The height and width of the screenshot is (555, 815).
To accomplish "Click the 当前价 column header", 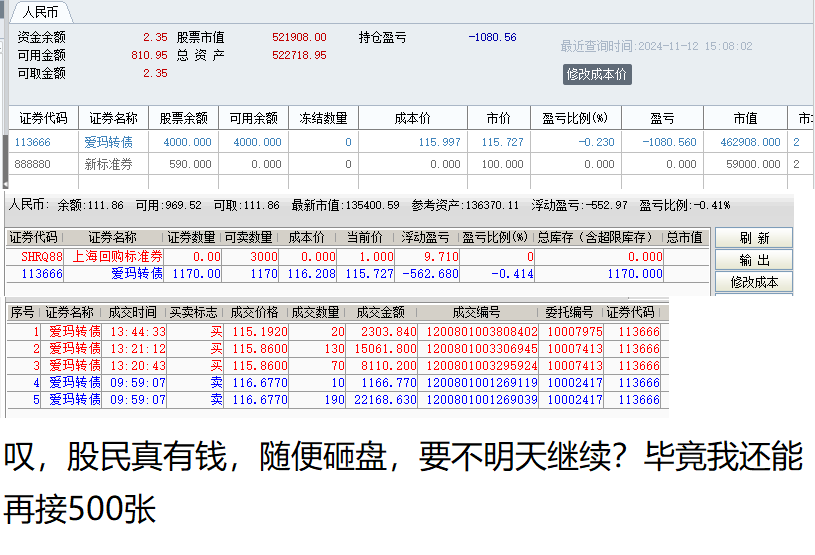I will coord(364,237).
